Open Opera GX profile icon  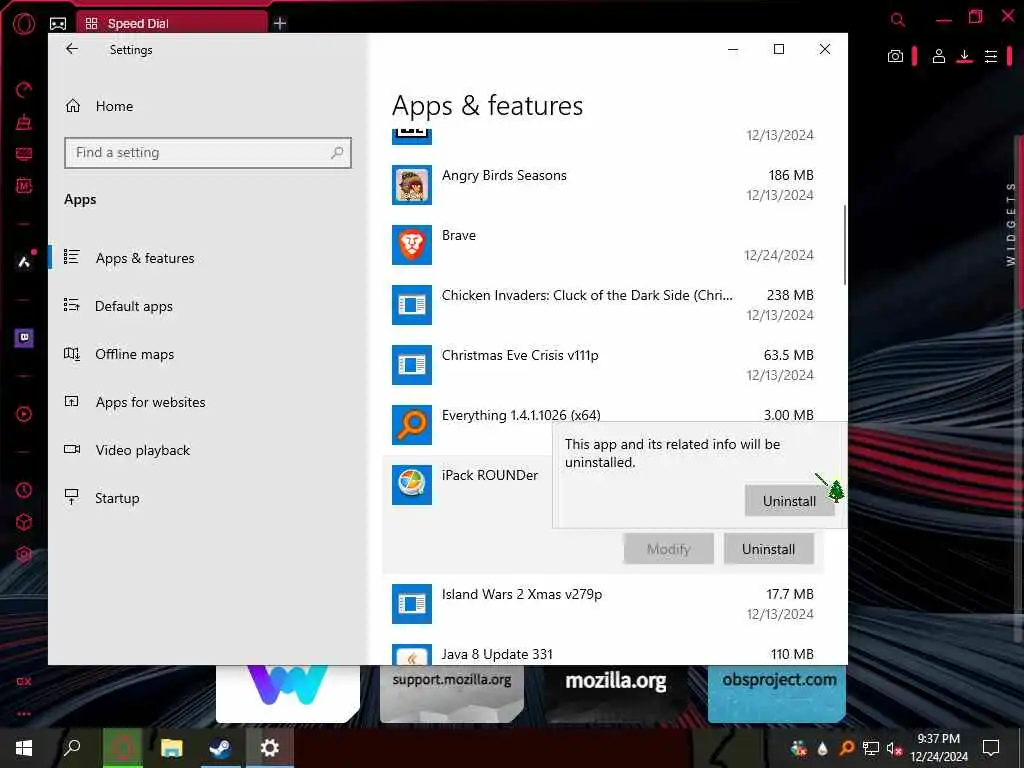pos(938,56)
